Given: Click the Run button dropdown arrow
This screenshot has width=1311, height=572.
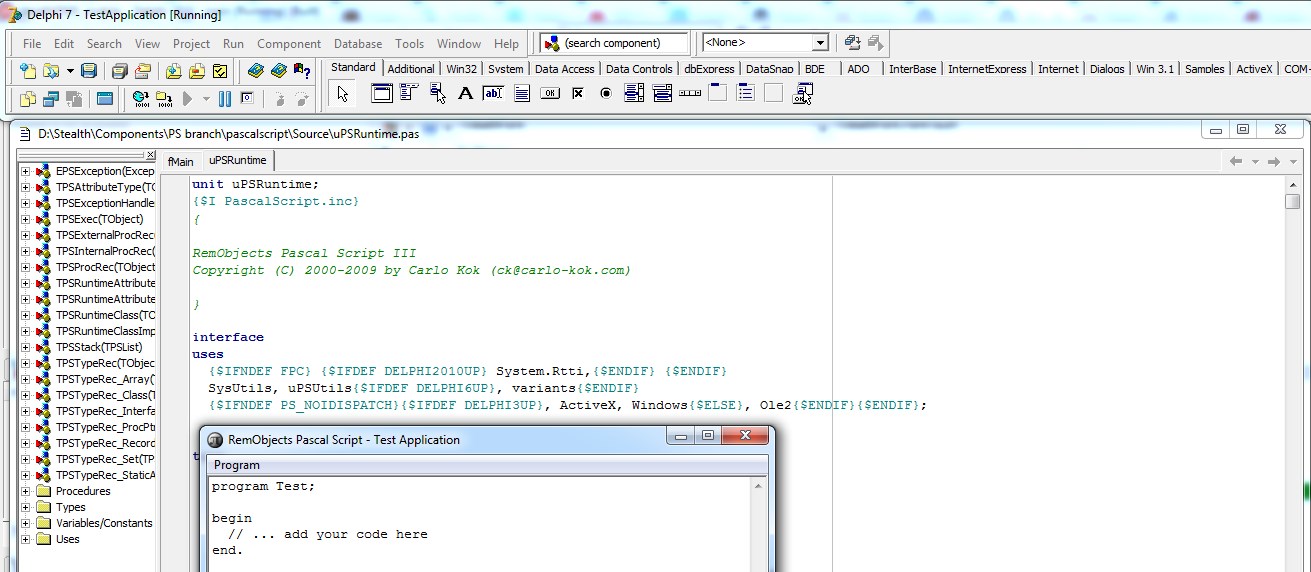Looking at the screenshot, I should [207, 99].
